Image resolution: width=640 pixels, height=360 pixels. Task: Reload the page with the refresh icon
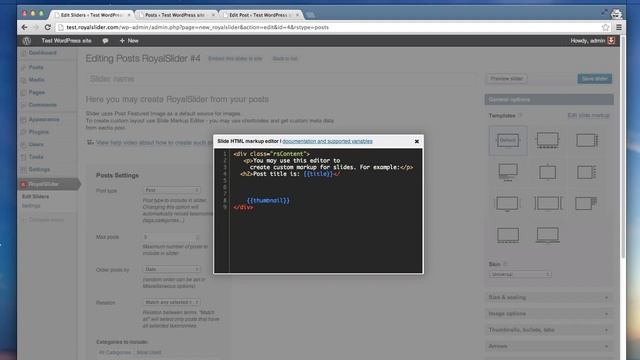point(47,27)
